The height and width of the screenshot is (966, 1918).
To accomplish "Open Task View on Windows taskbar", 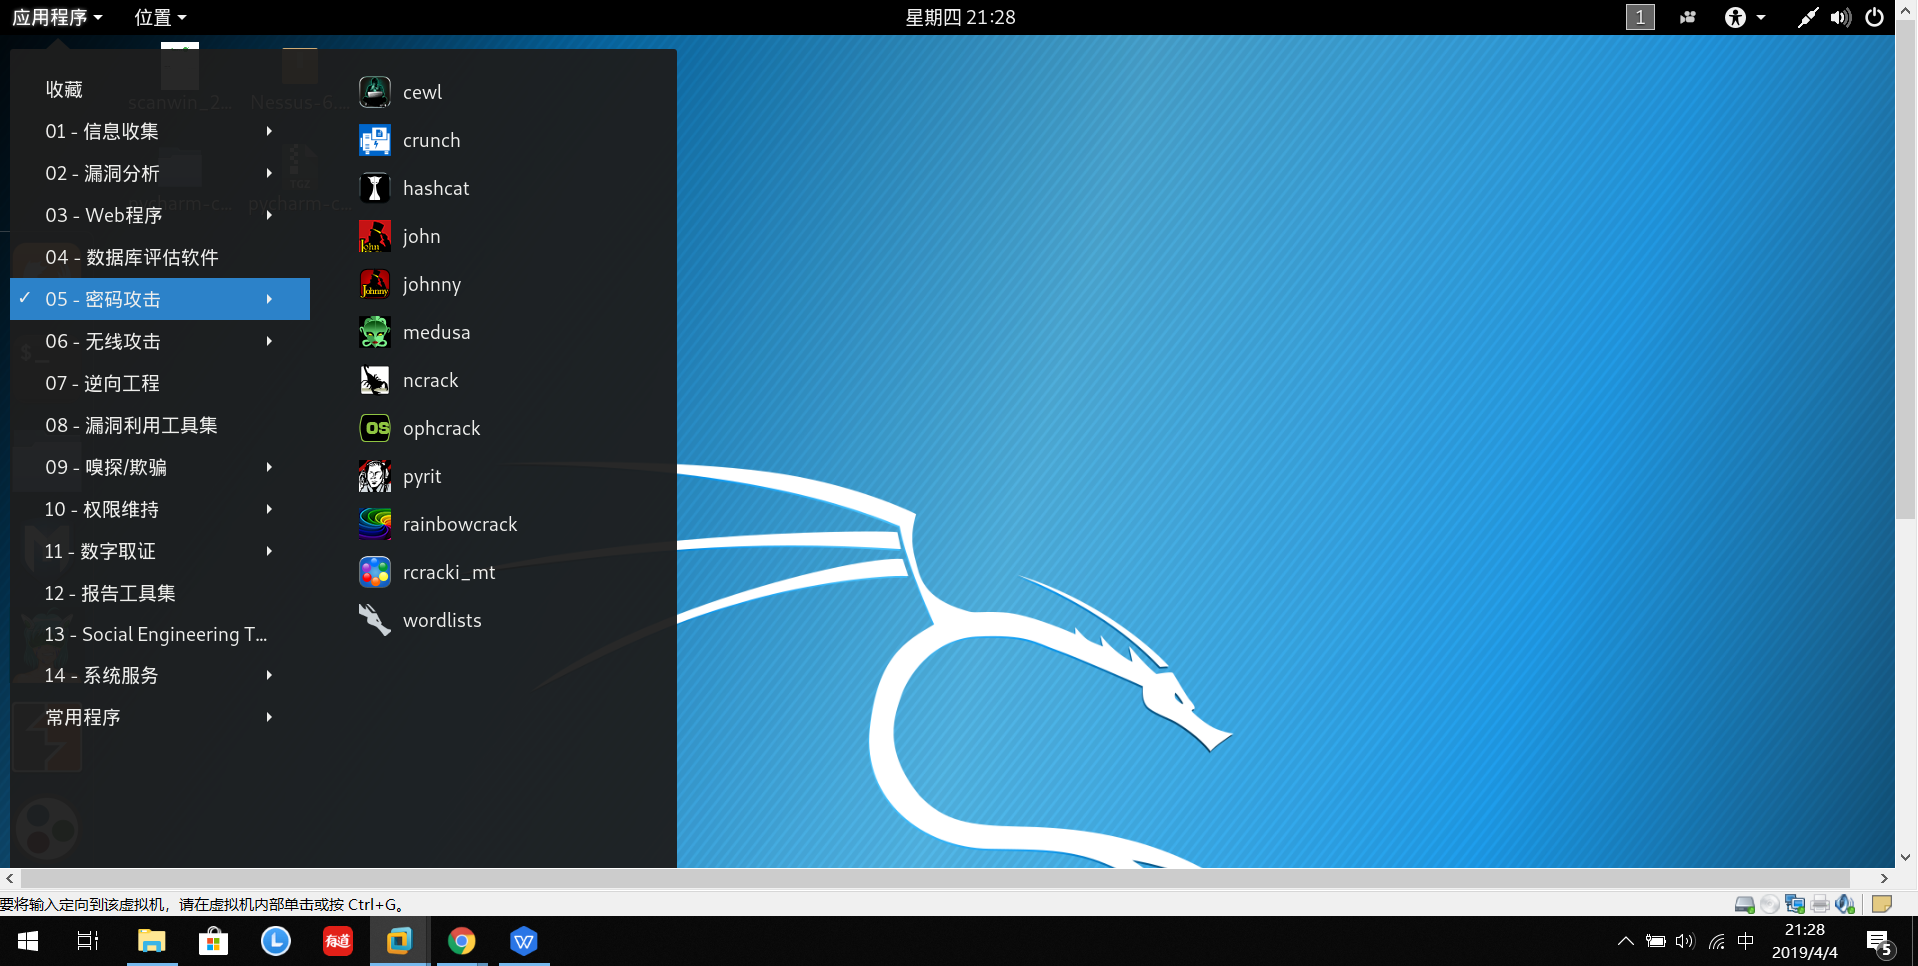I will [x=88, y=941].
